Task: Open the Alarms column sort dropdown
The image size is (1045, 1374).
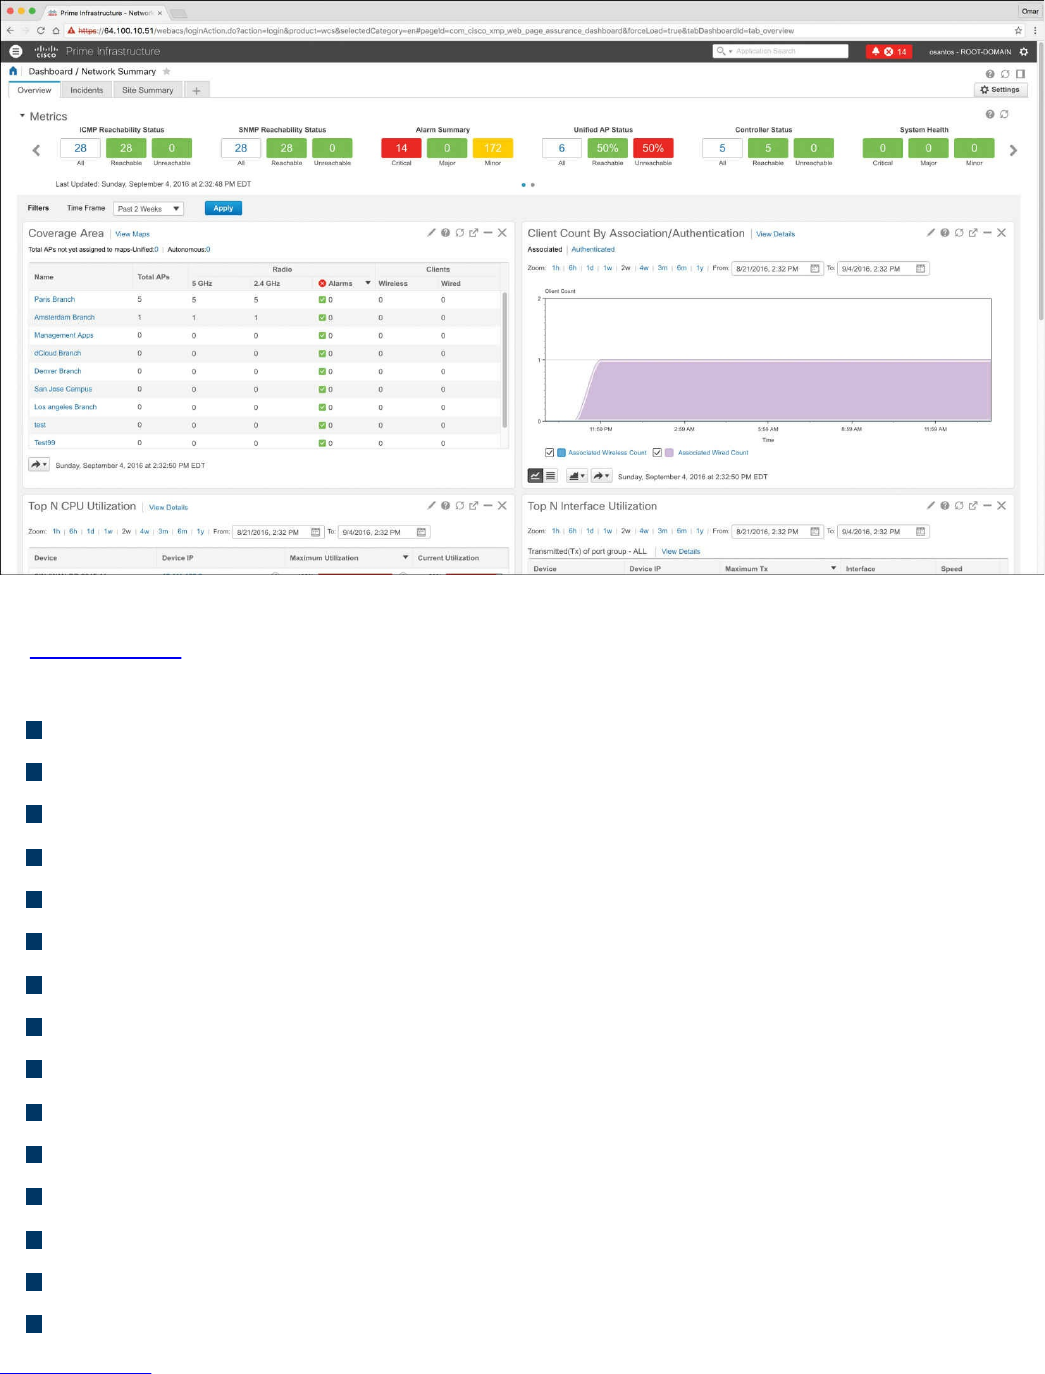Action: (x=367, y=283)
